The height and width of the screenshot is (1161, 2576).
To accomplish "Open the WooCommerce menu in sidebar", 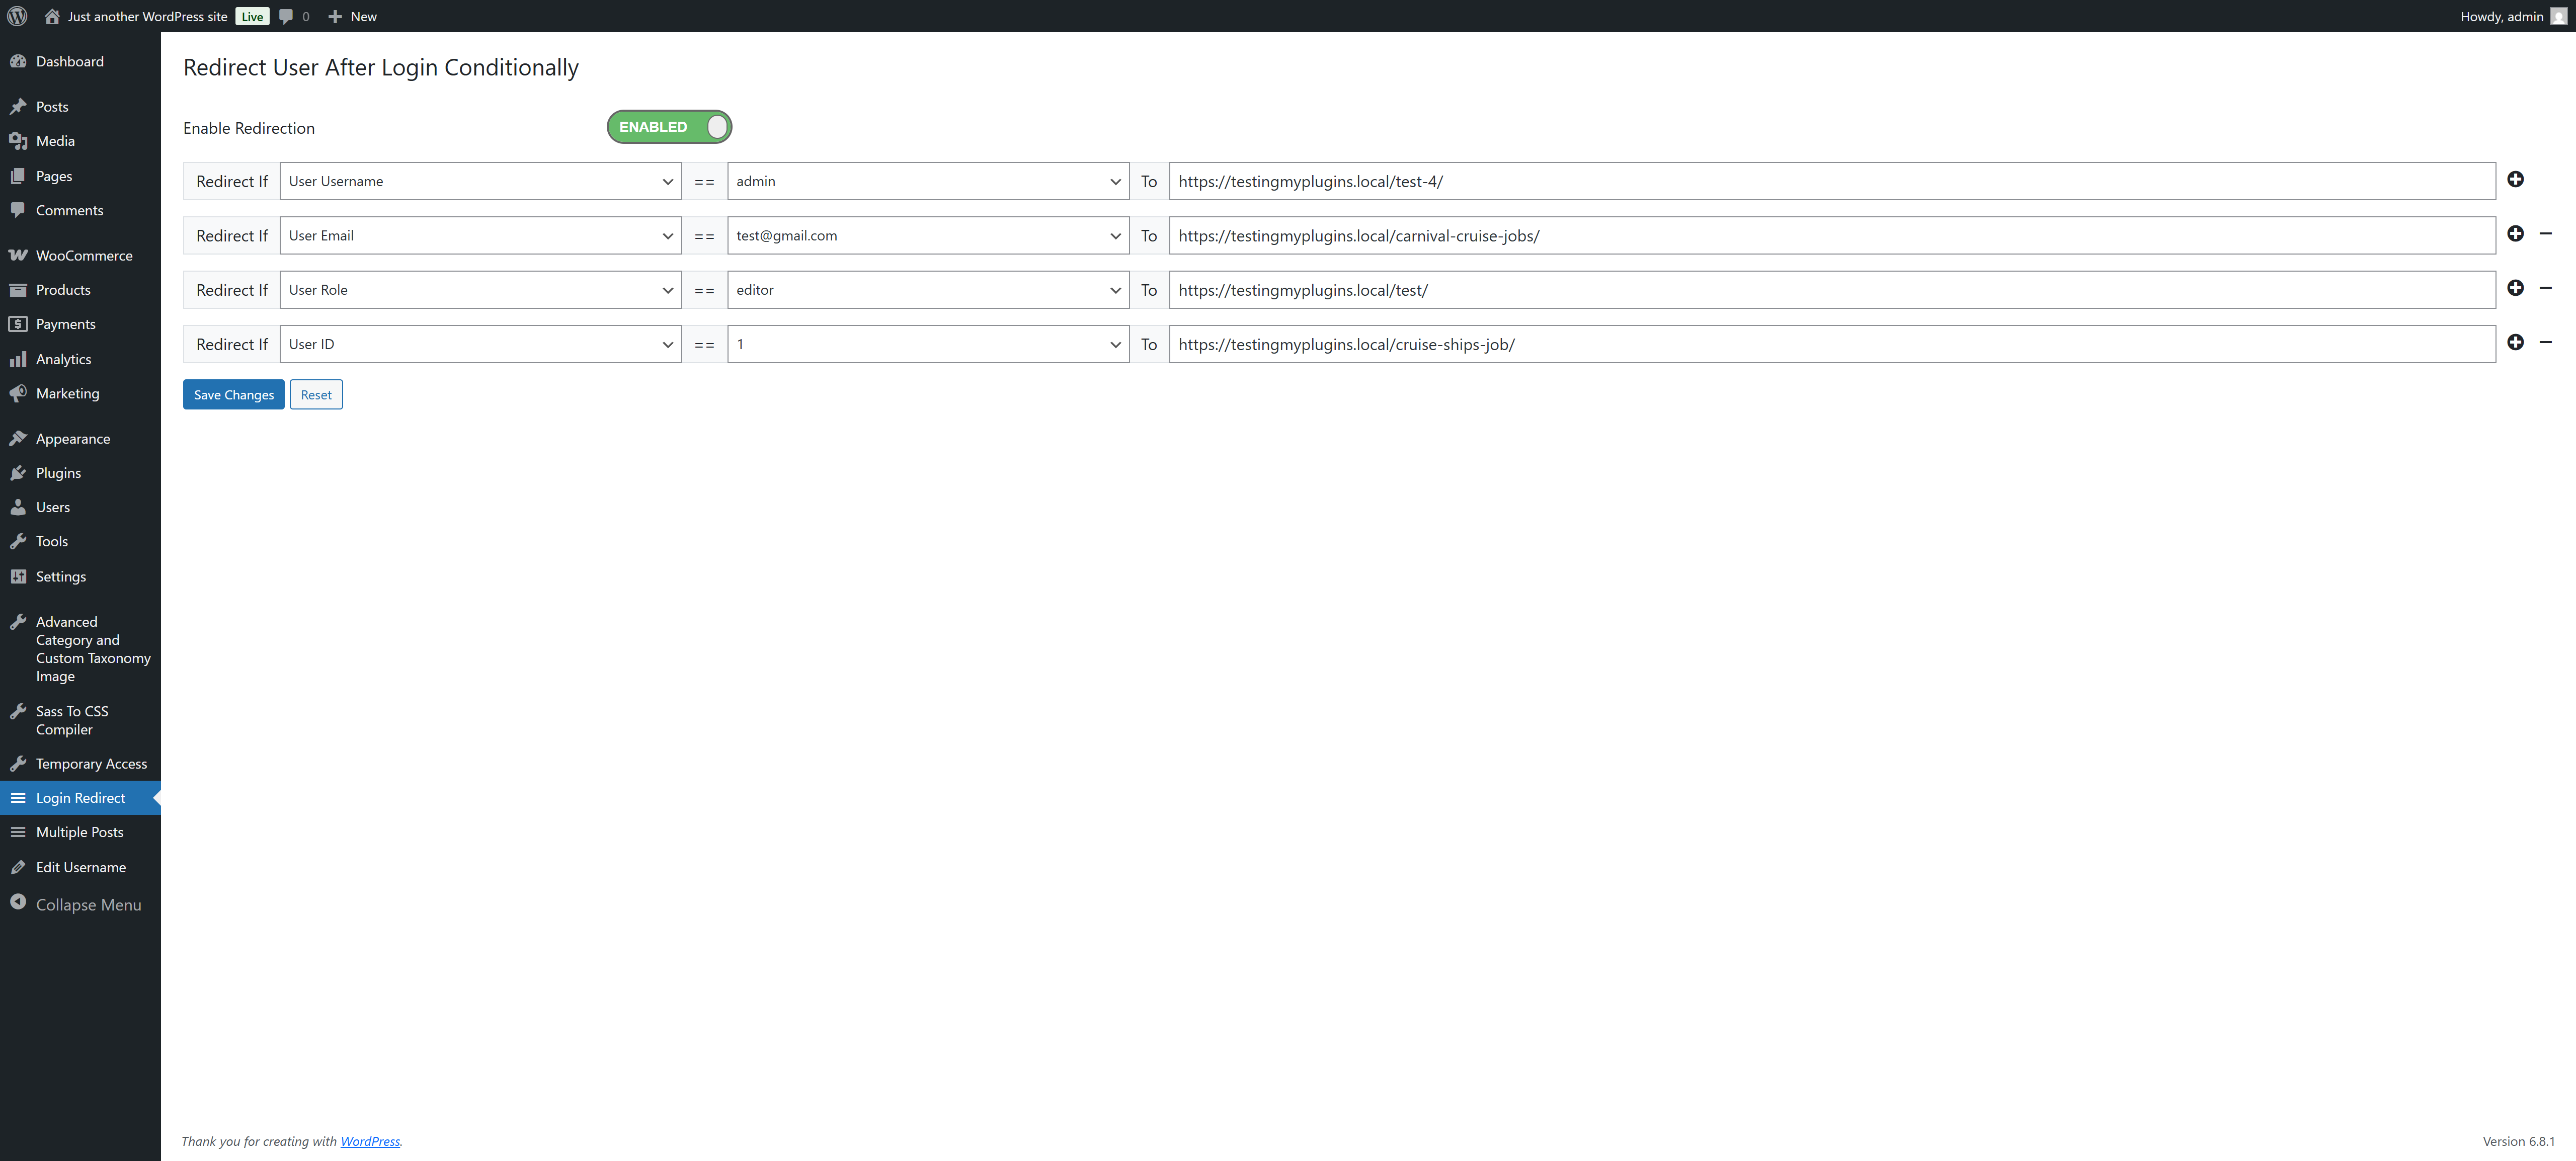I will [x=84, y=255].
